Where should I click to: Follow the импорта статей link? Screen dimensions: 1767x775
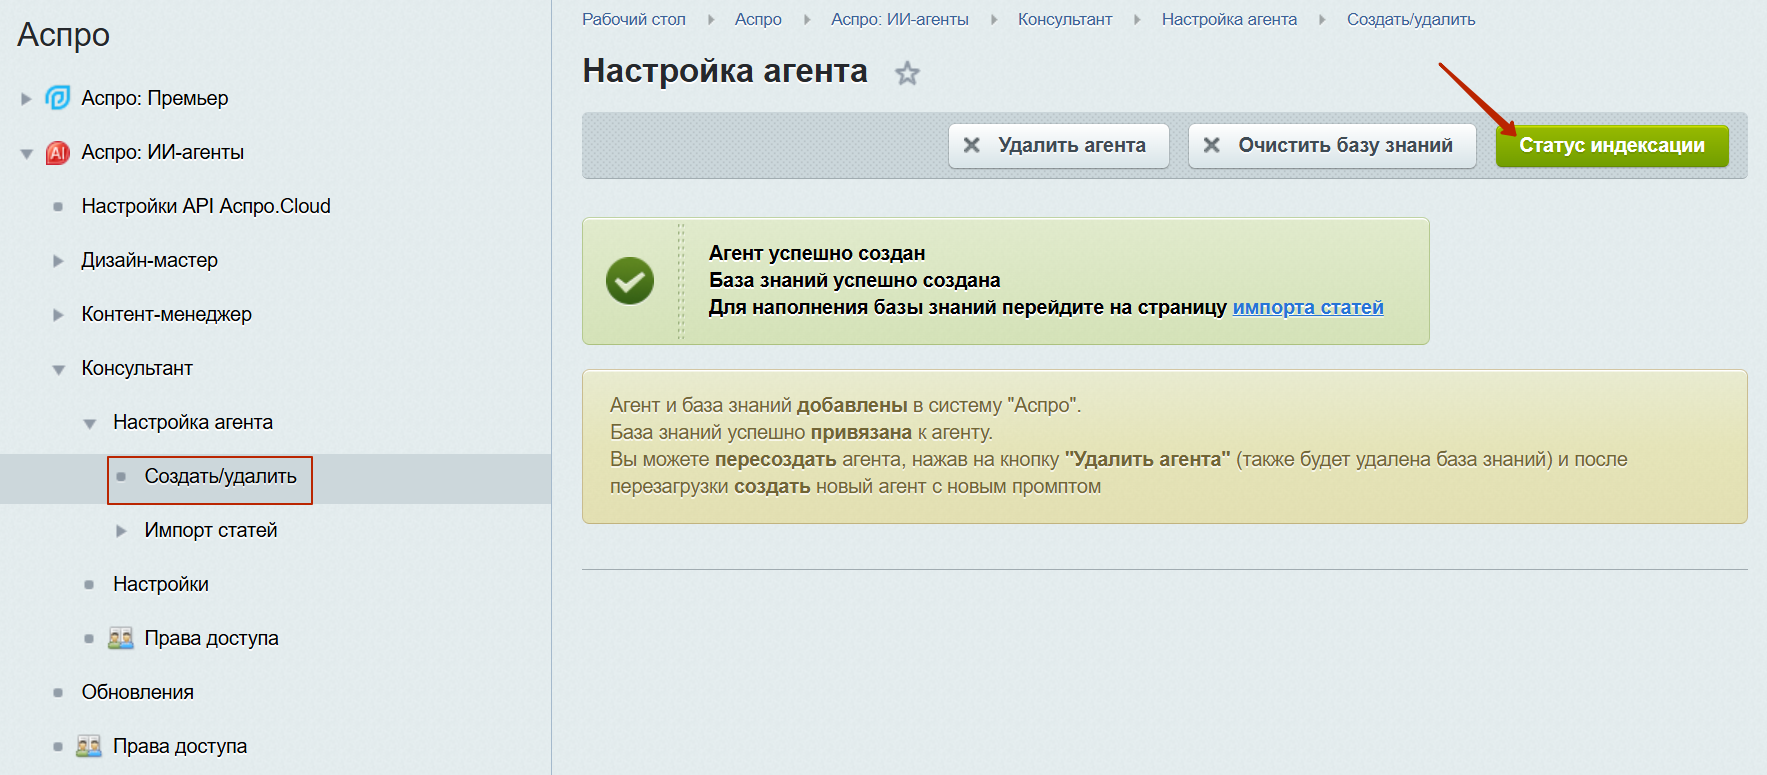click(x=1308, y=307)
